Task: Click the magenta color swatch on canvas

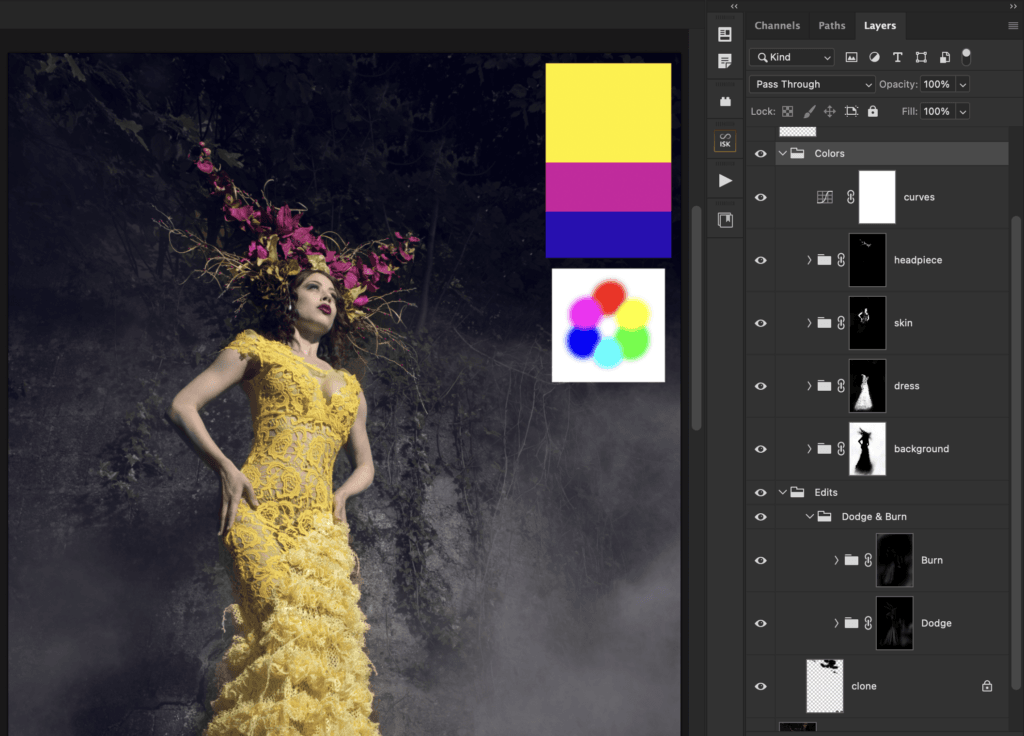Action: (608, 187)
